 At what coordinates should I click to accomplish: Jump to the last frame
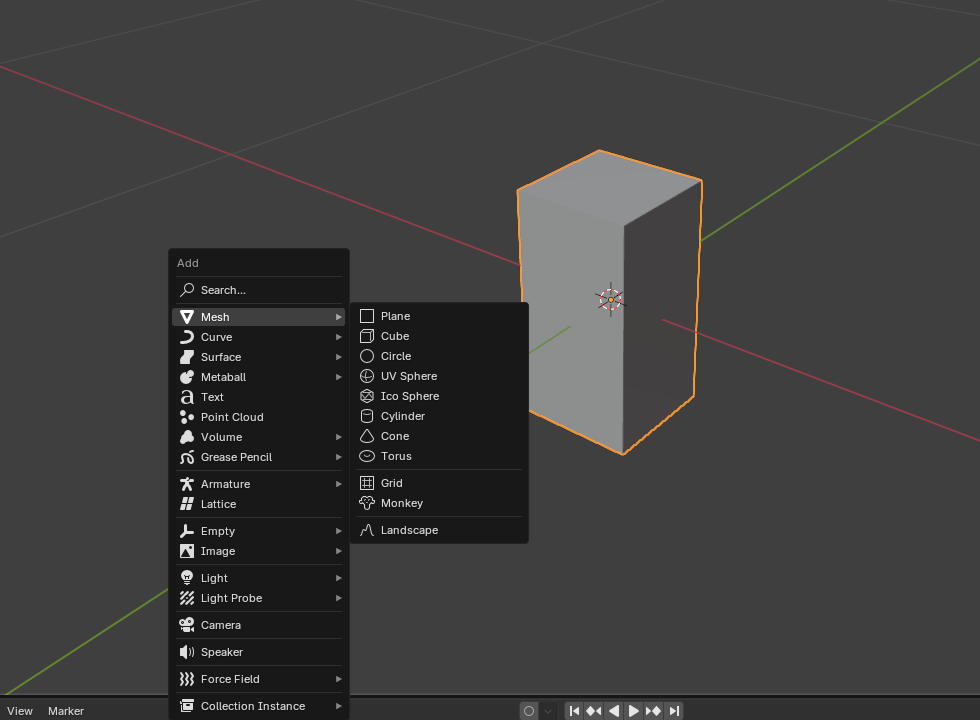tap(674, 711)
